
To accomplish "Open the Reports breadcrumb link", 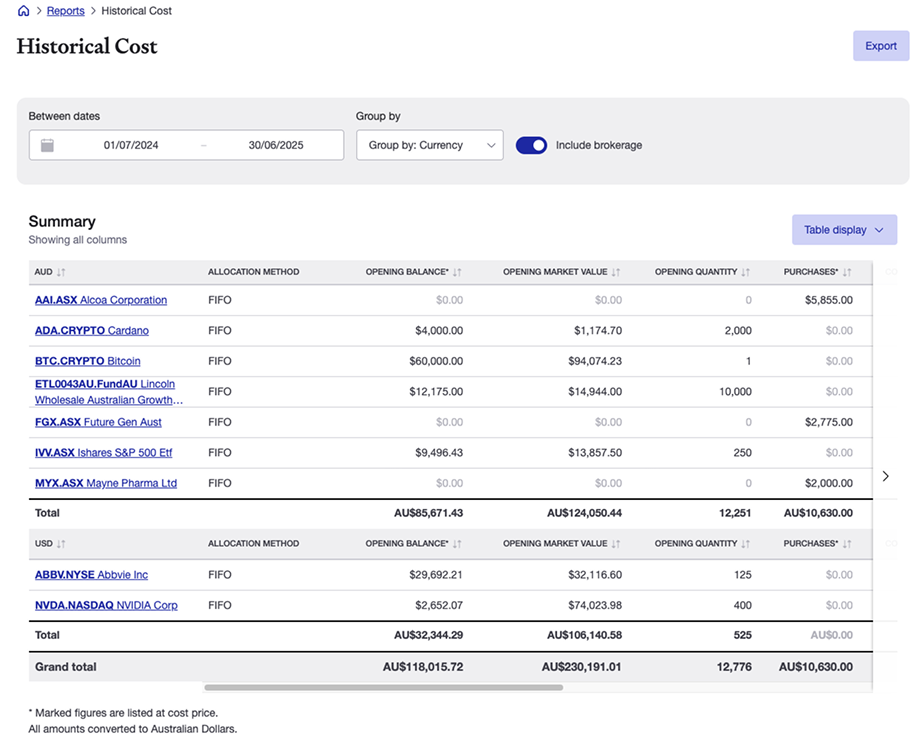I will (x=66, y=11).
